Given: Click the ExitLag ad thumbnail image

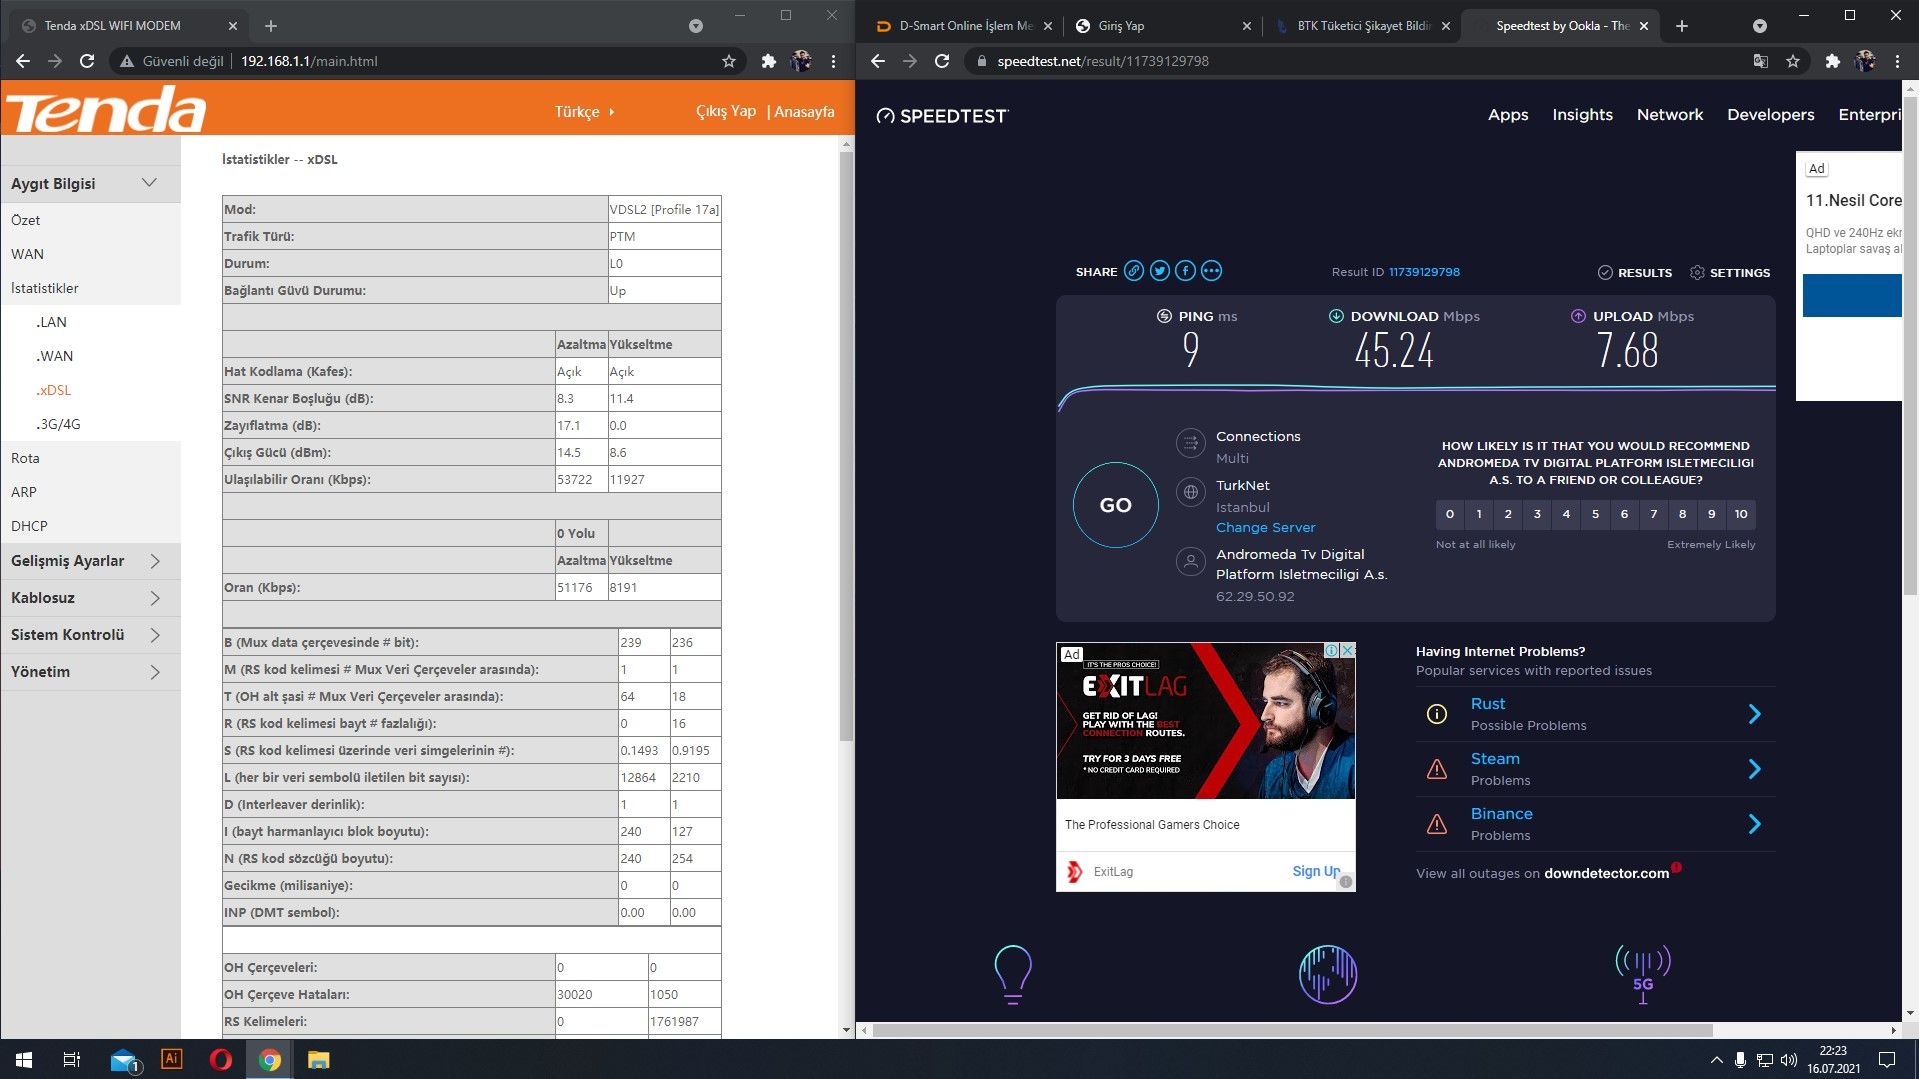Looking at the screenshot, I should (x=1206, y=721).
